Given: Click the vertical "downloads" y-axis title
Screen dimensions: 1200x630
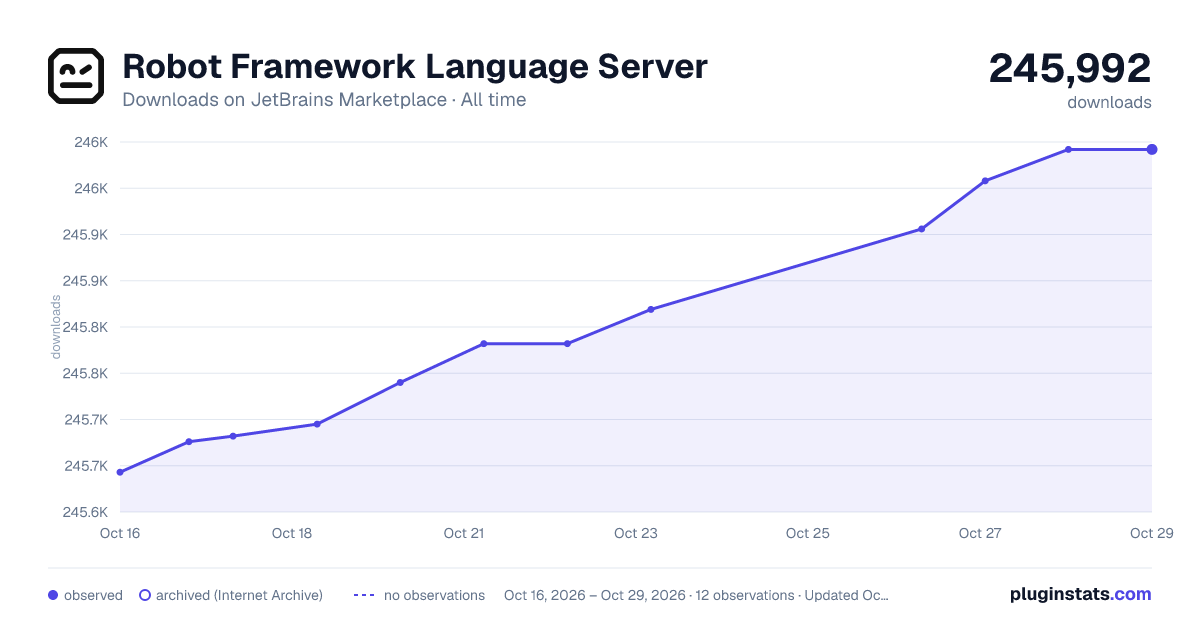Looking at the screenshot, I should click(56, 327).
